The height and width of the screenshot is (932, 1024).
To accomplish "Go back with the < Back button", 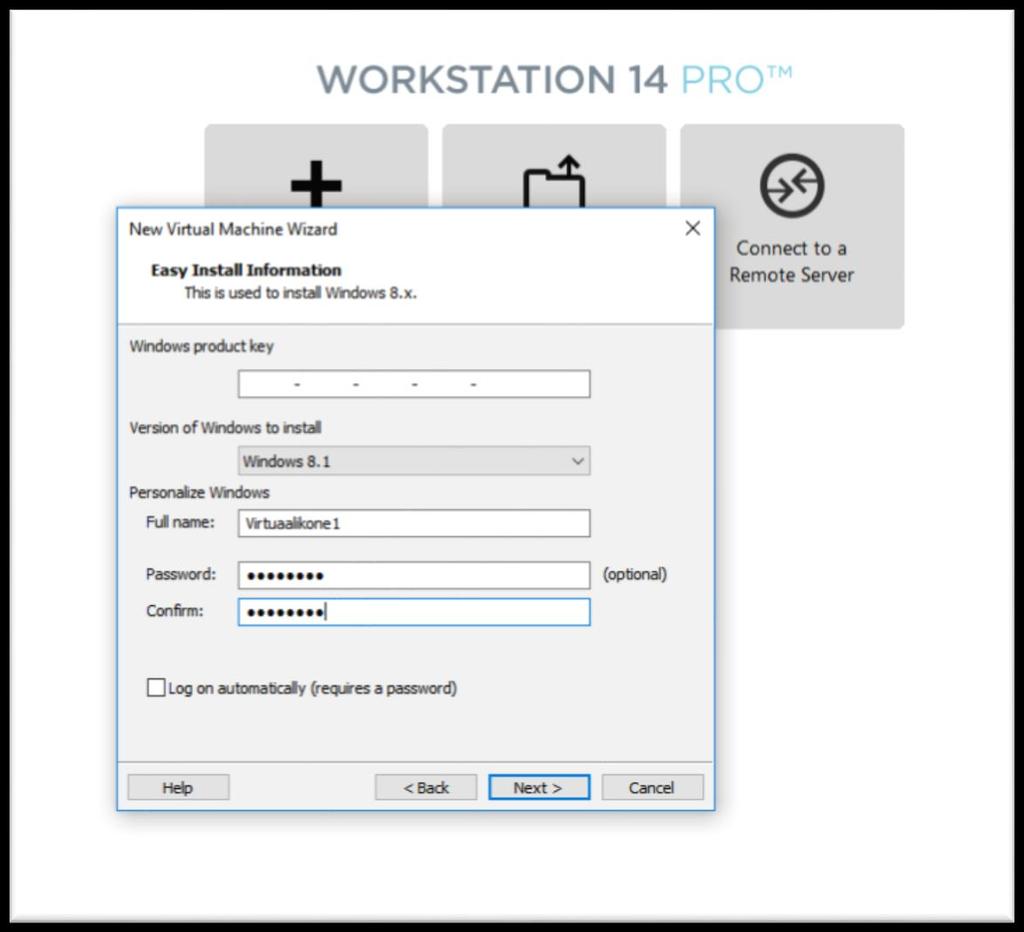I will [426, 788].
